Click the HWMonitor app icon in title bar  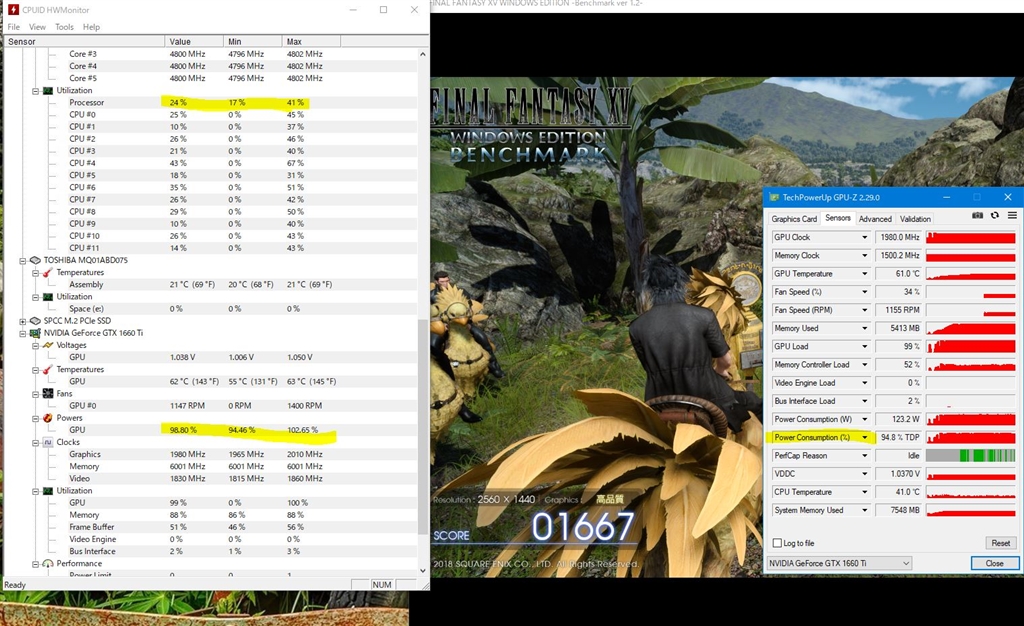click(x=13, y=10)
